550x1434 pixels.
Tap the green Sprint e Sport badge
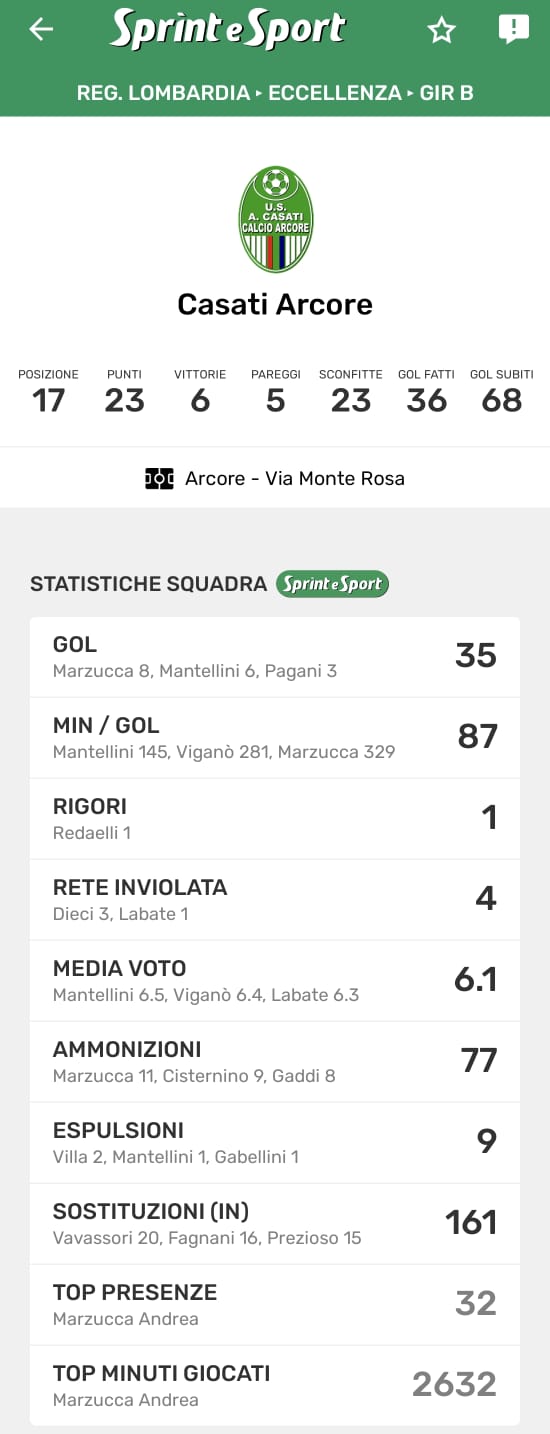click(332, 584)
